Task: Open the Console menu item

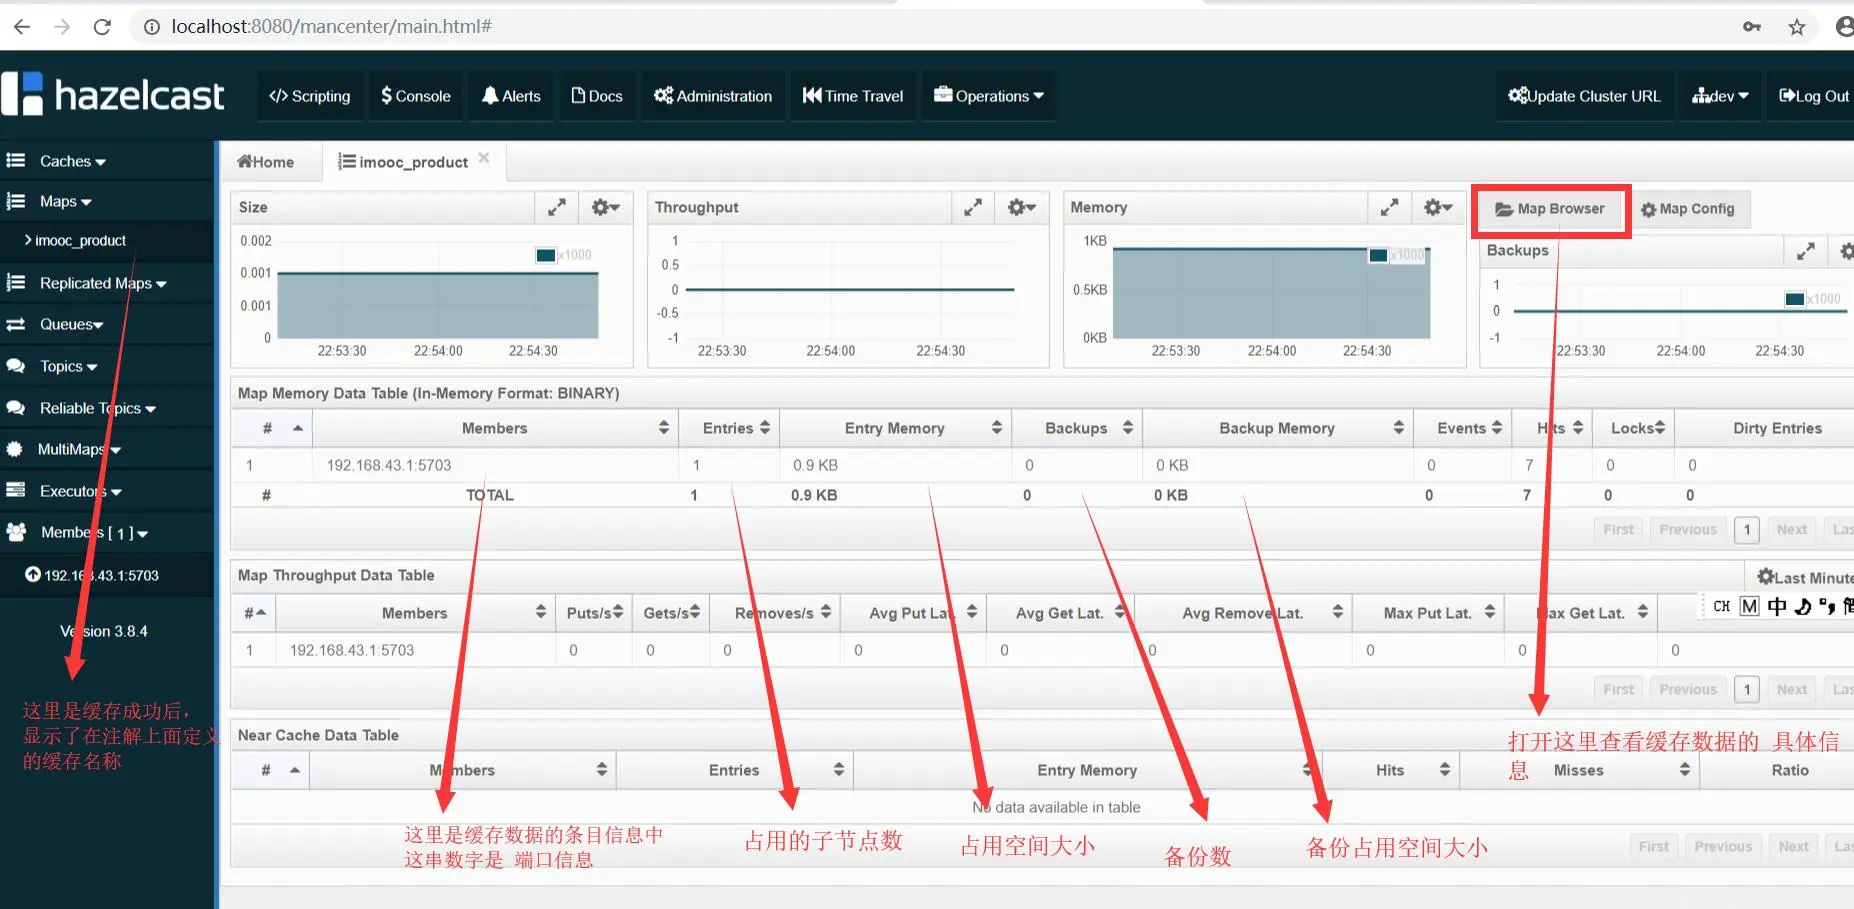Action: 416,96
